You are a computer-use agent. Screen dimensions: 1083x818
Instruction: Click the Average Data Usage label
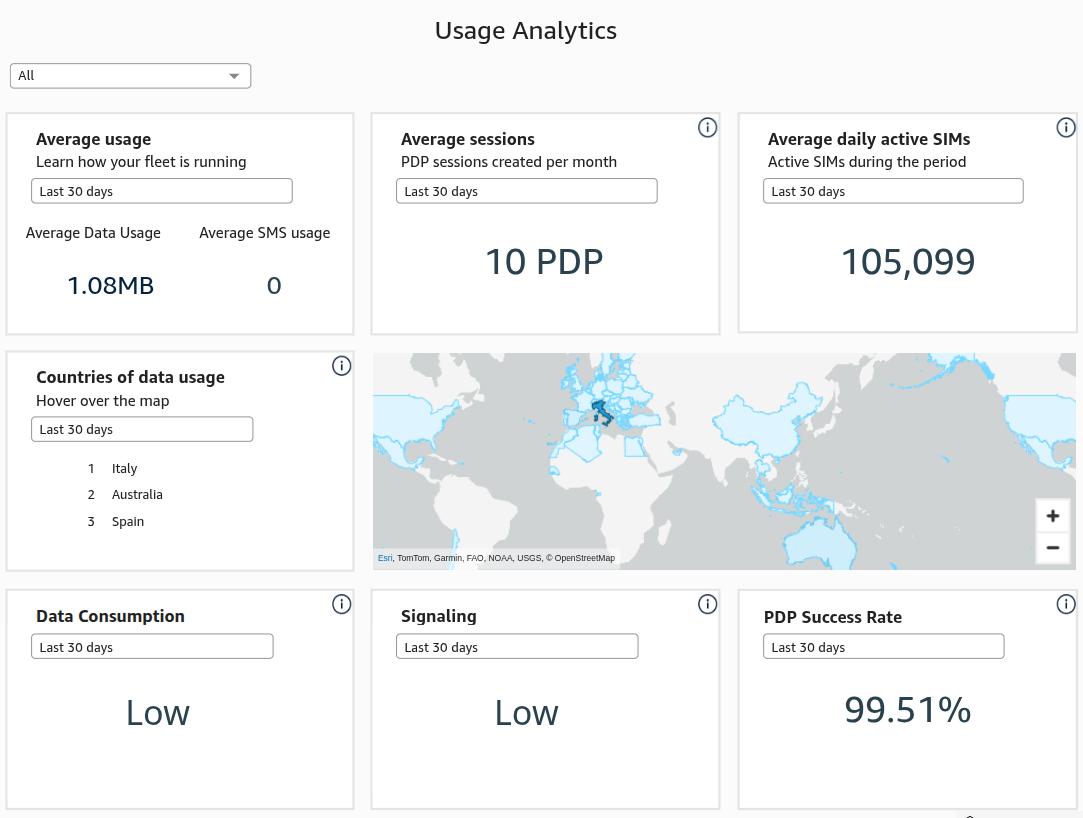click(93, 233)
